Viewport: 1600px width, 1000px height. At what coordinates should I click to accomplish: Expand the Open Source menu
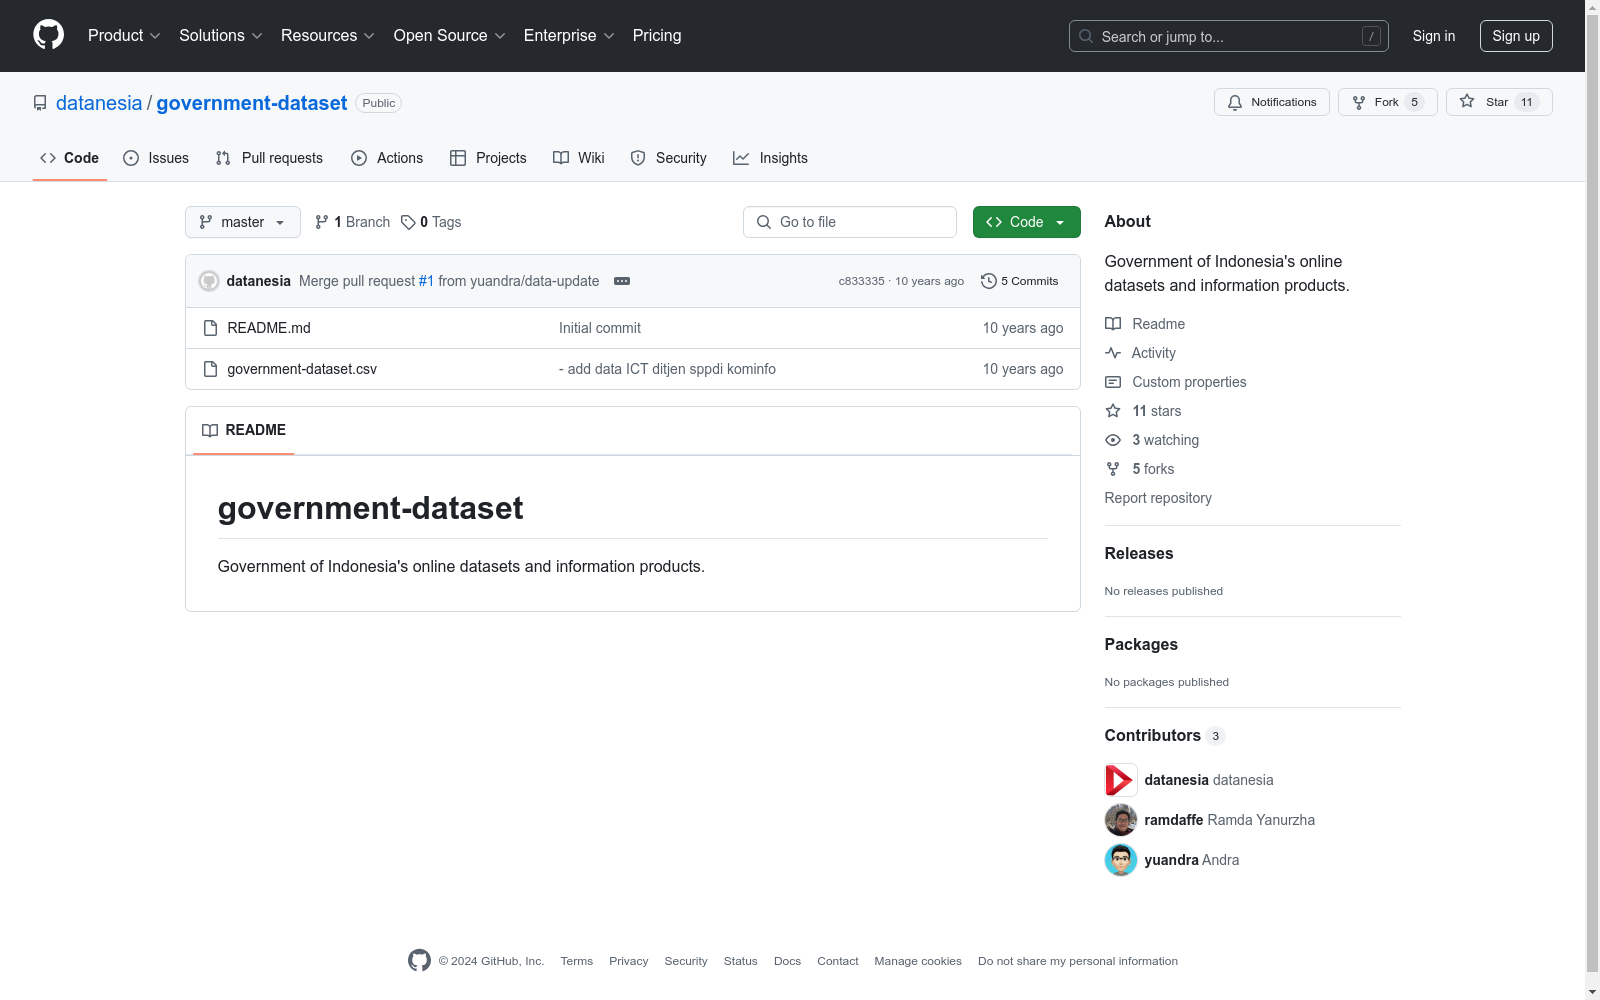(450, 36)
